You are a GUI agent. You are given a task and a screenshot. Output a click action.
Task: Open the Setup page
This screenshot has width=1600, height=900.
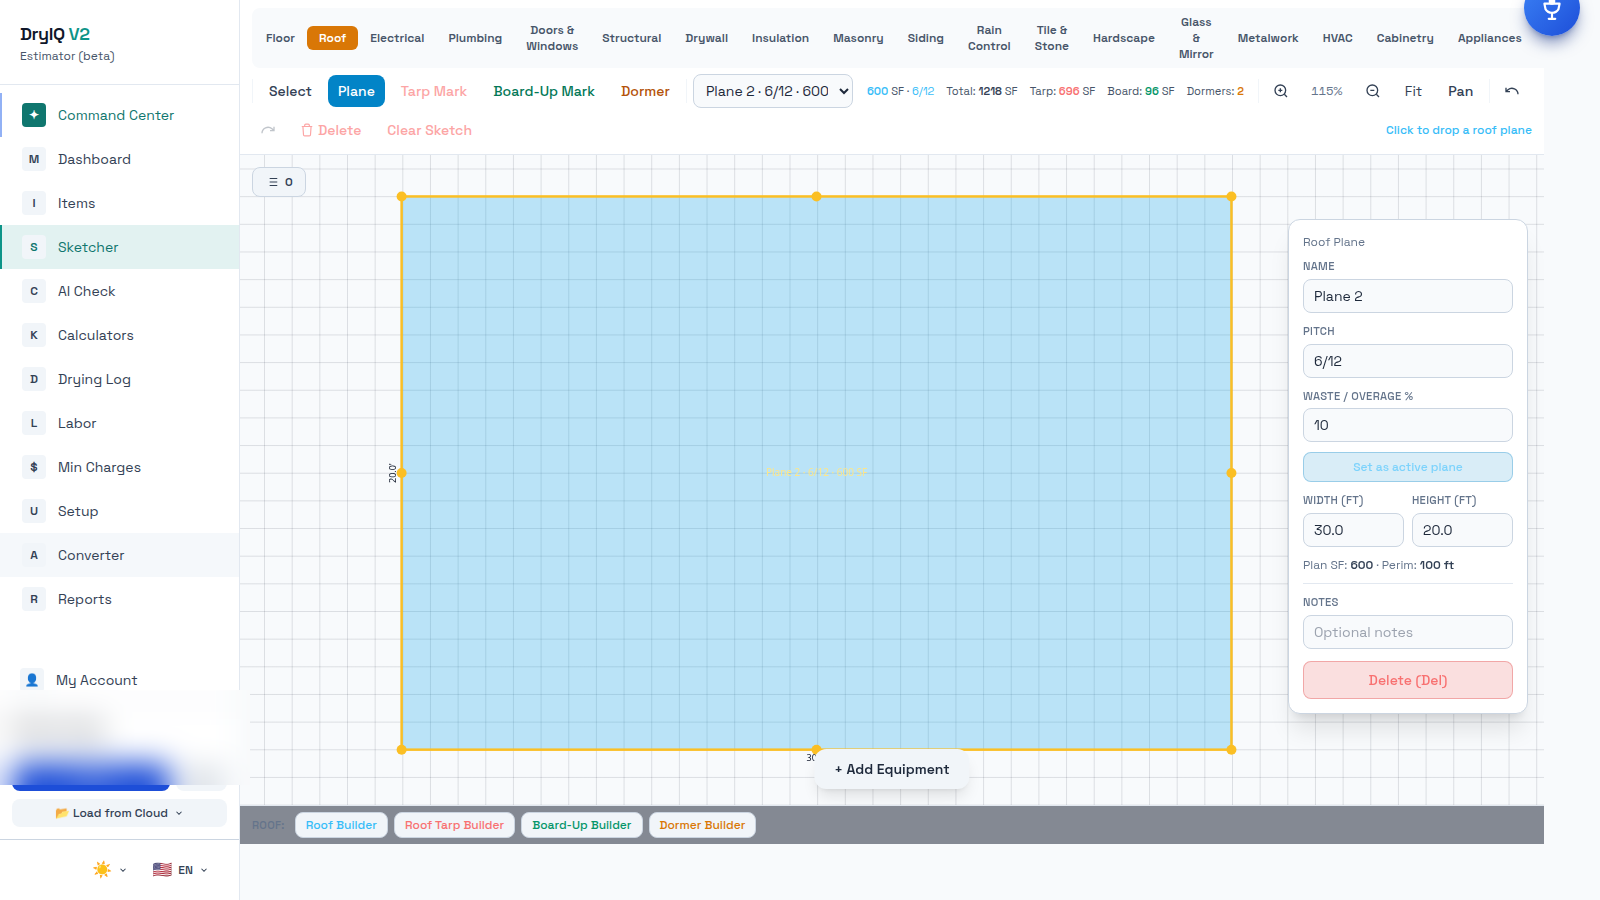[120, 511]
